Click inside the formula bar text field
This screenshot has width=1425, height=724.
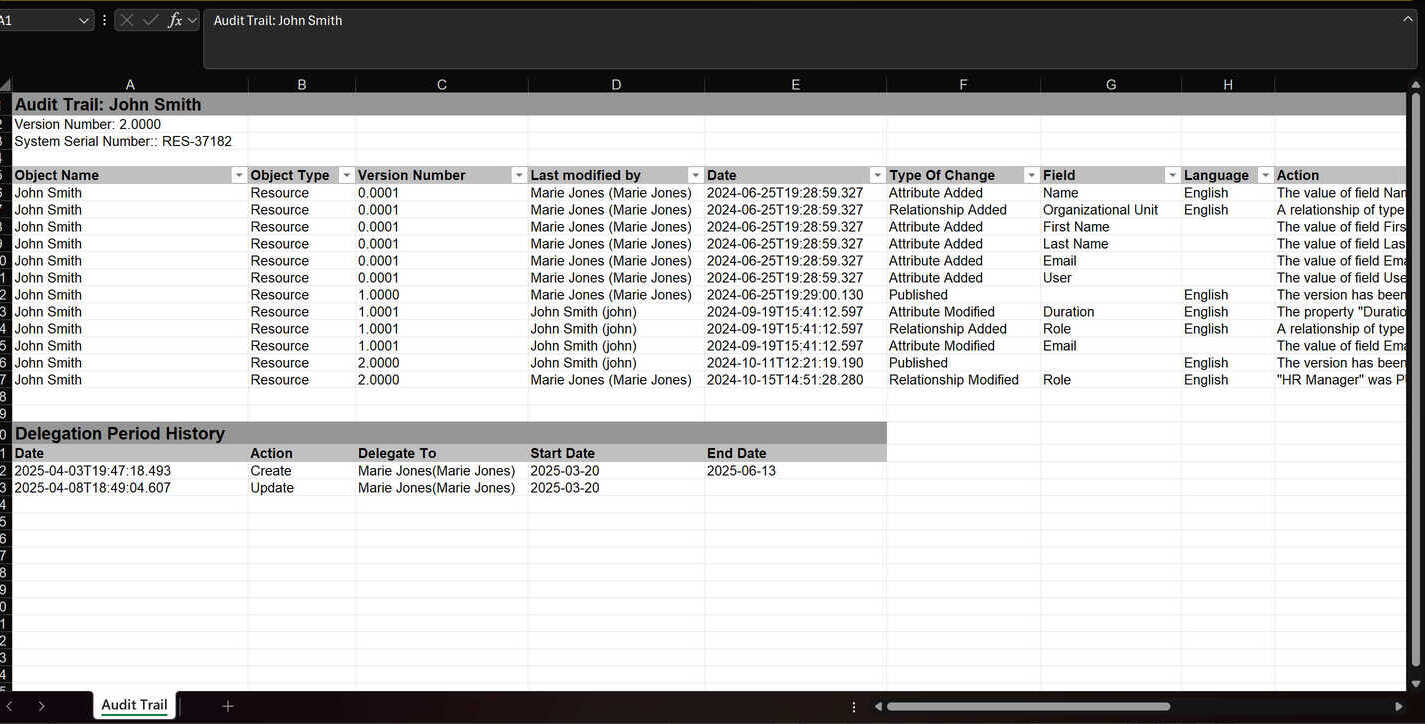800,38
